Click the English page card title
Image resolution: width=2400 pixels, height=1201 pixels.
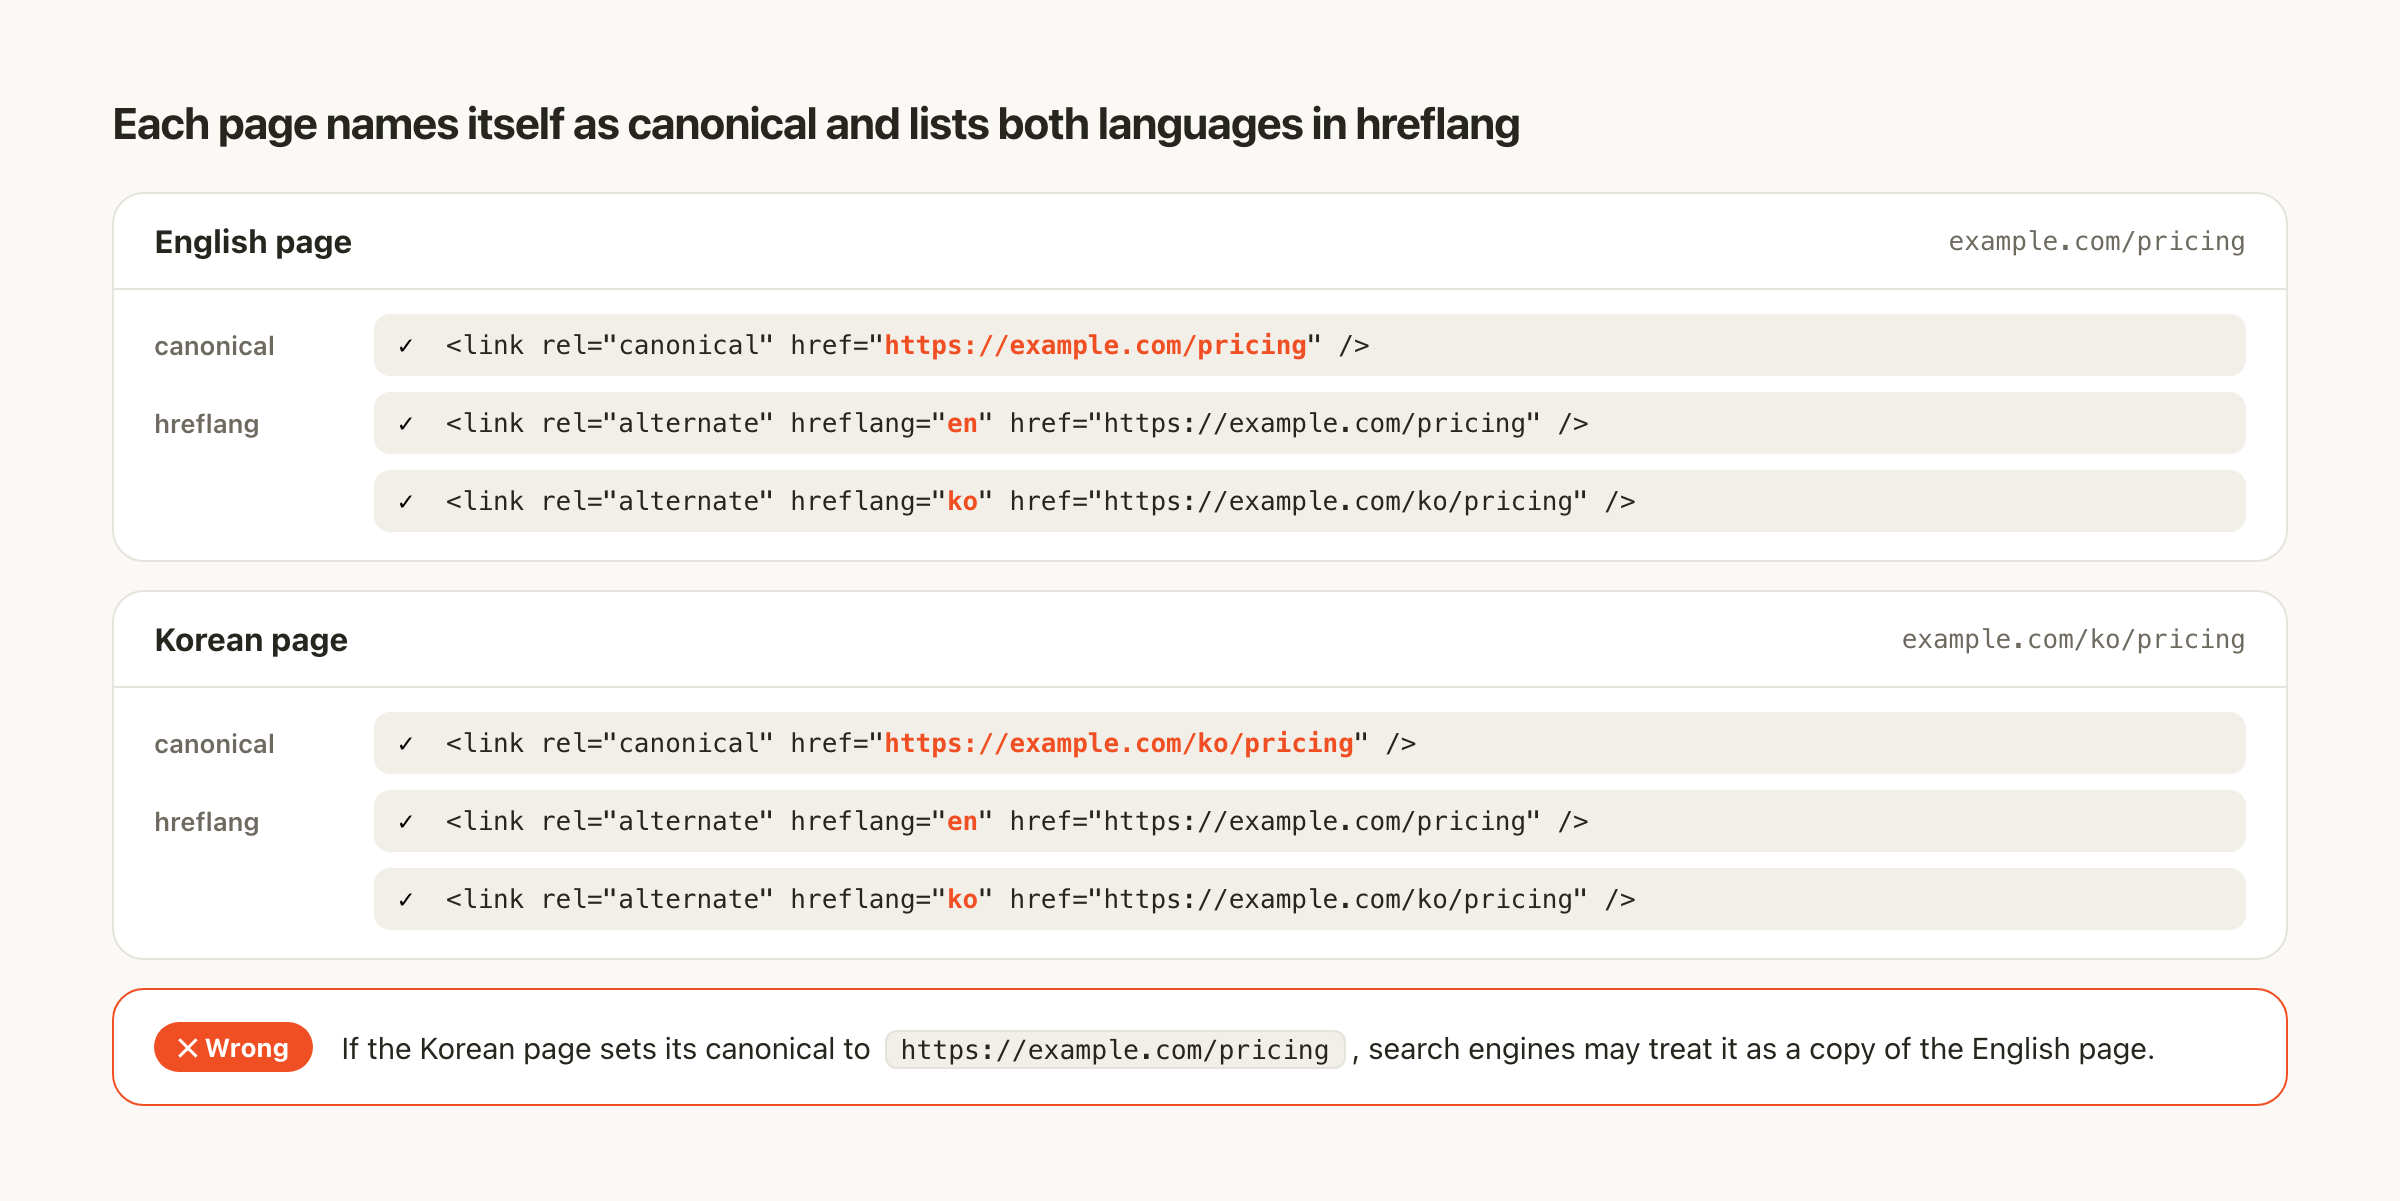[x=253, y=242]
